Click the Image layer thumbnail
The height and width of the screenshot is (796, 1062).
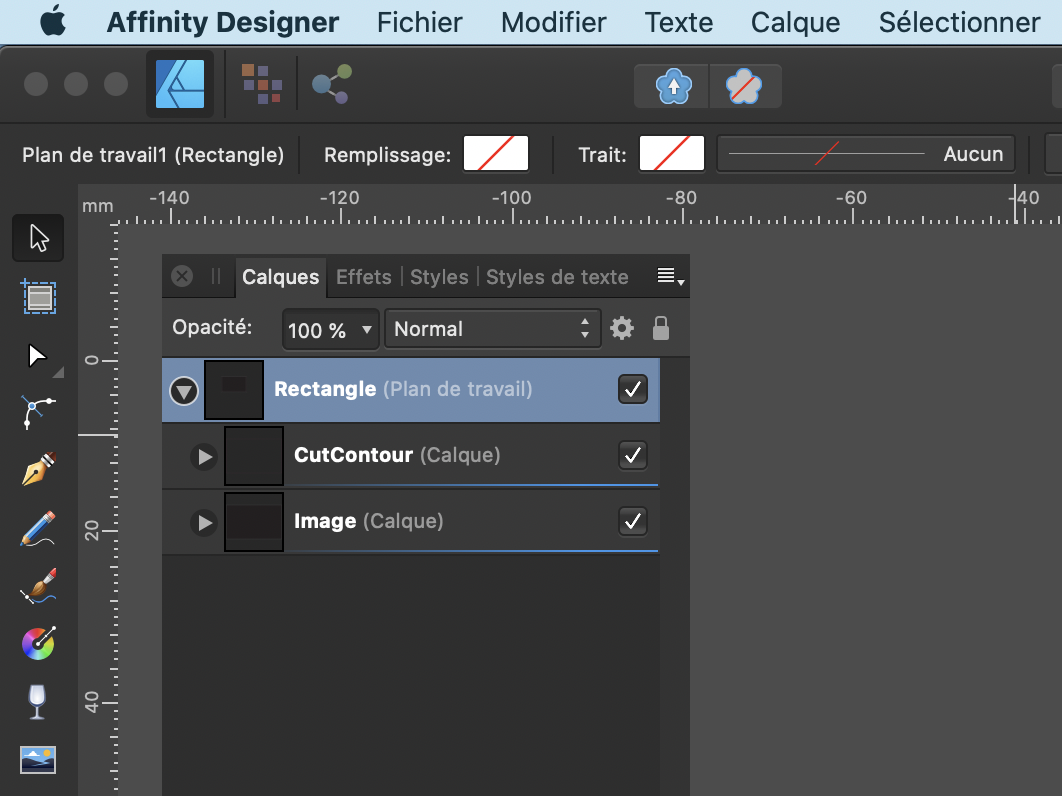(254, 522)
